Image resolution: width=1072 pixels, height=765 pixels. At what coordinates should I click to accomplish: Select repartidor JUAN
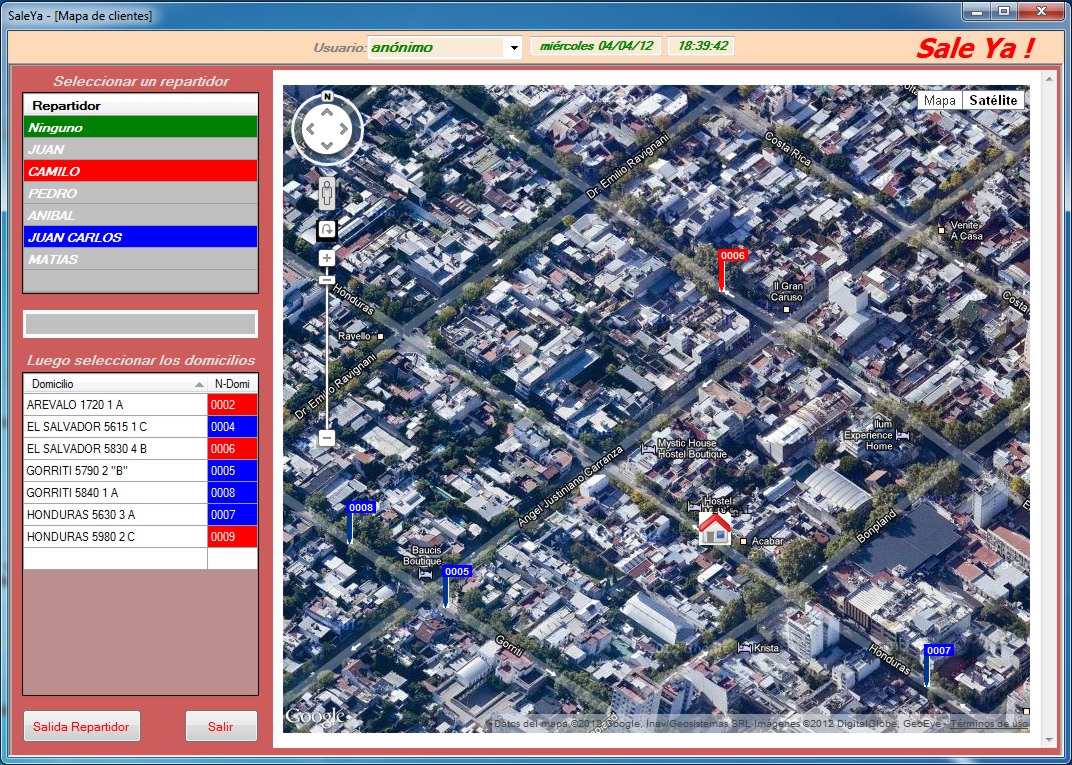141,150
